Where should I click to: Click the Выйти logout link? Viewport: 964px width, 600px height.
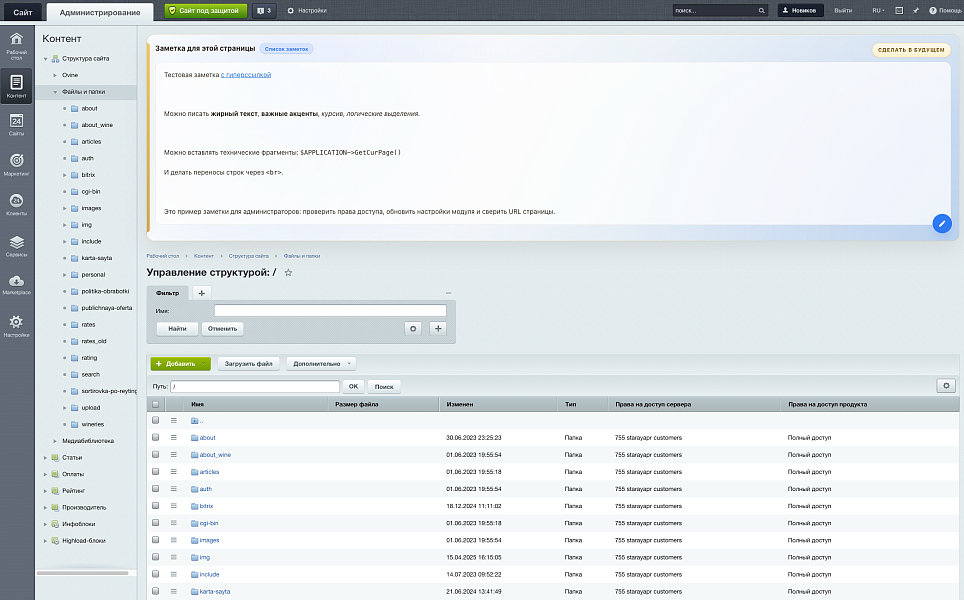(843, 10)
